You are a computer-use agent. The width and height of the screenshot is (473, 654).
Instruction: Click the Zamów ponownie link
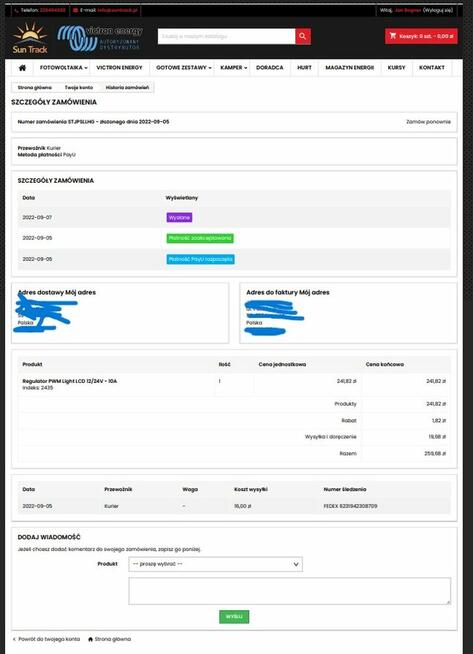[x=428, y=122]
